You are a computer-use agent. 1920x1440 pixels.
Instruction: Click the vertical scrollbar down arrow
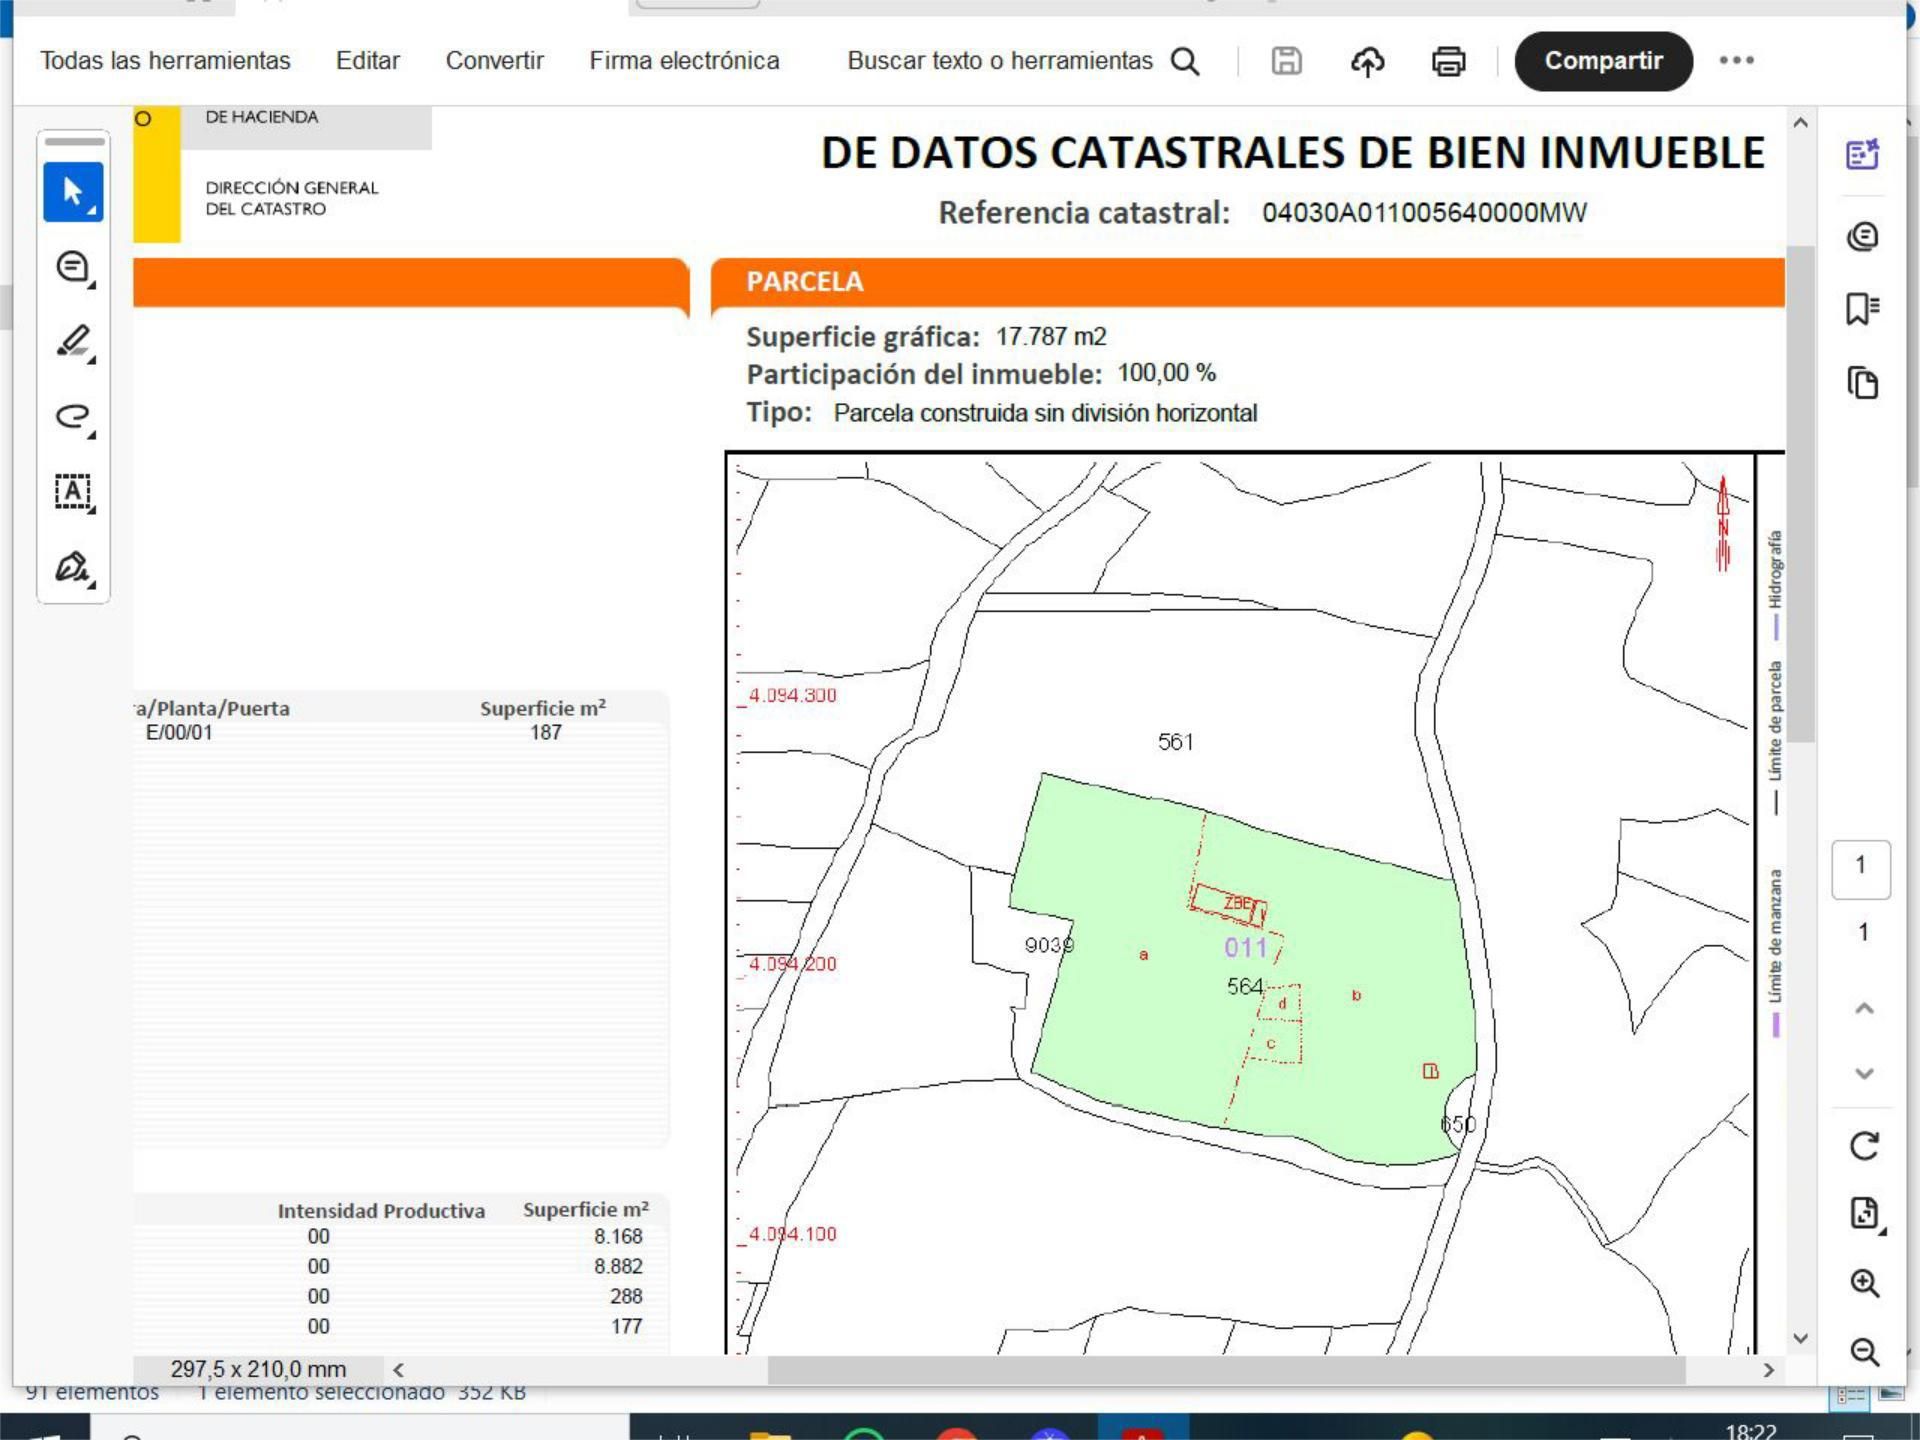(x=1801, y=1338)
